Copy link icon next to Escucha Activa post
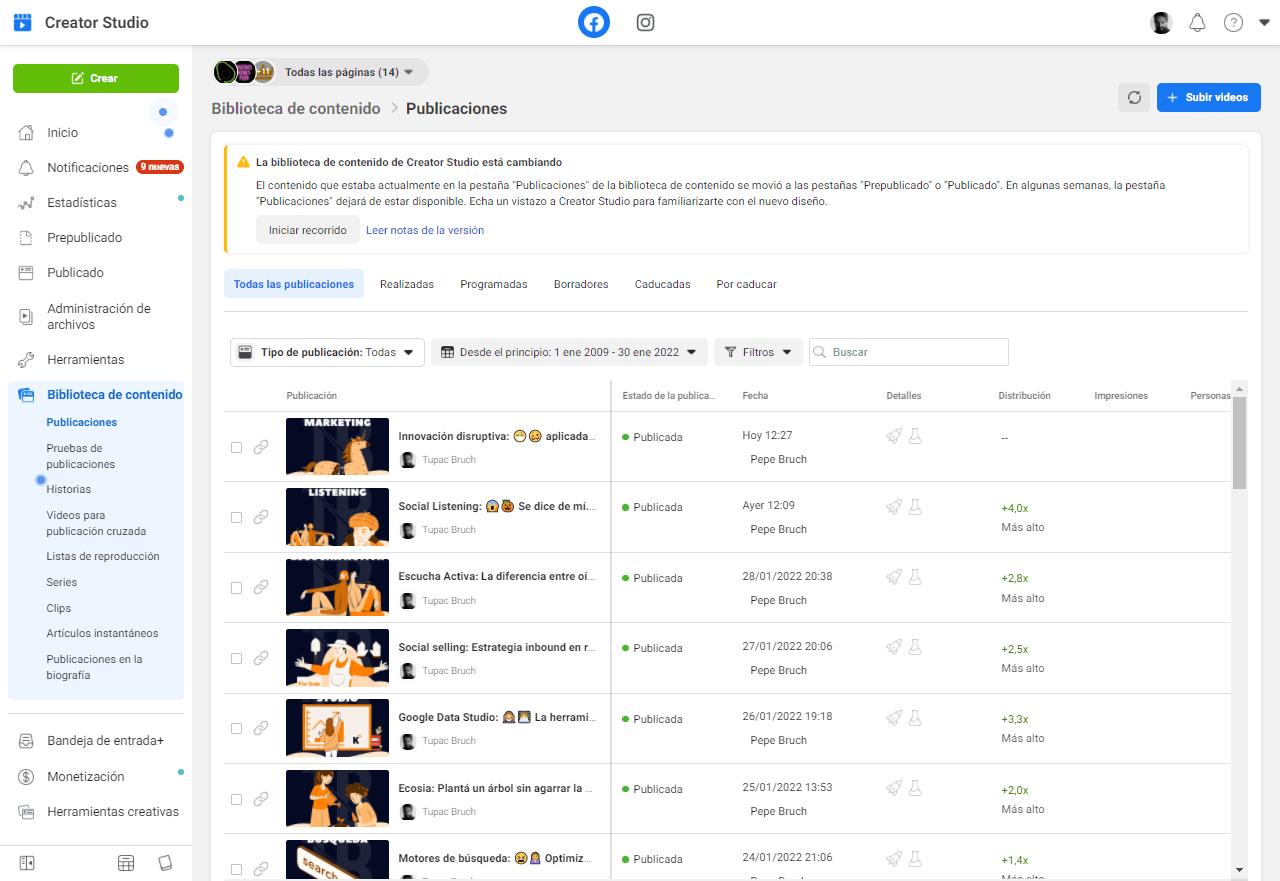The image size is (1280, 881). (262, 587)
